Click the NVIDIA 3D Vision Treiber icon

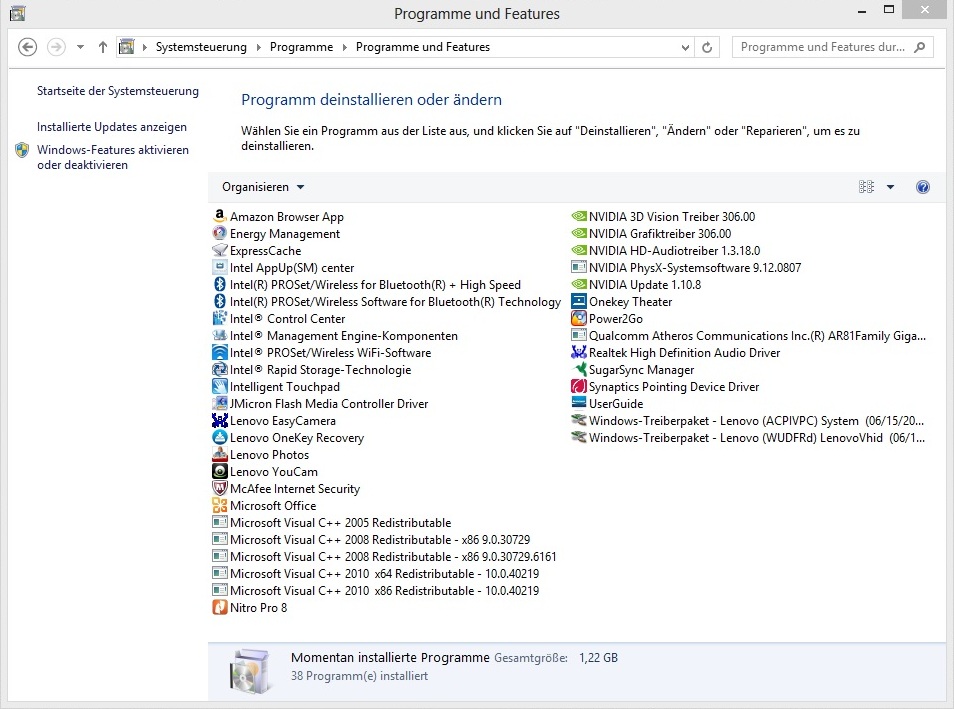tap(579, 216)
